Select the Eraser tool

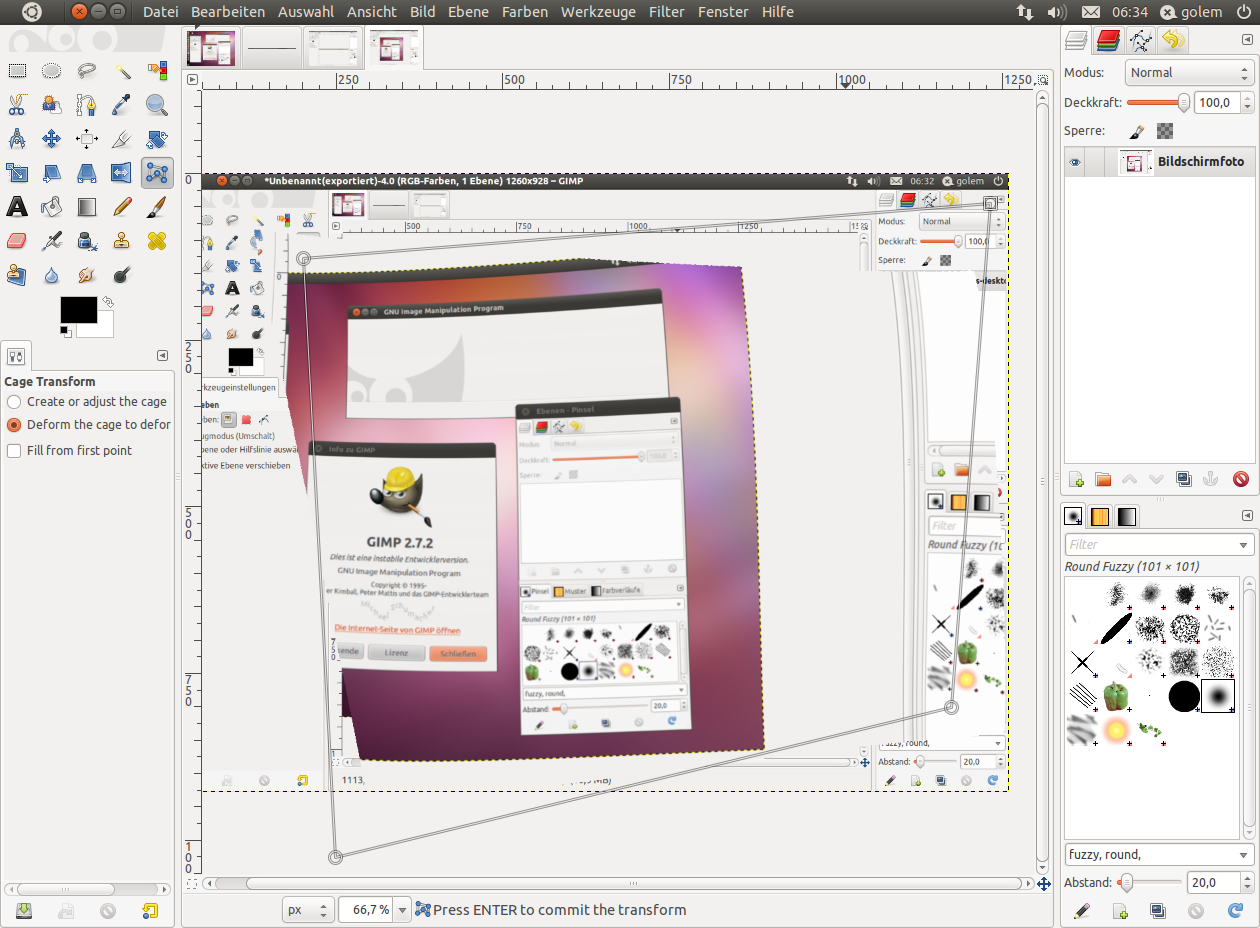(x=16, y=240)
